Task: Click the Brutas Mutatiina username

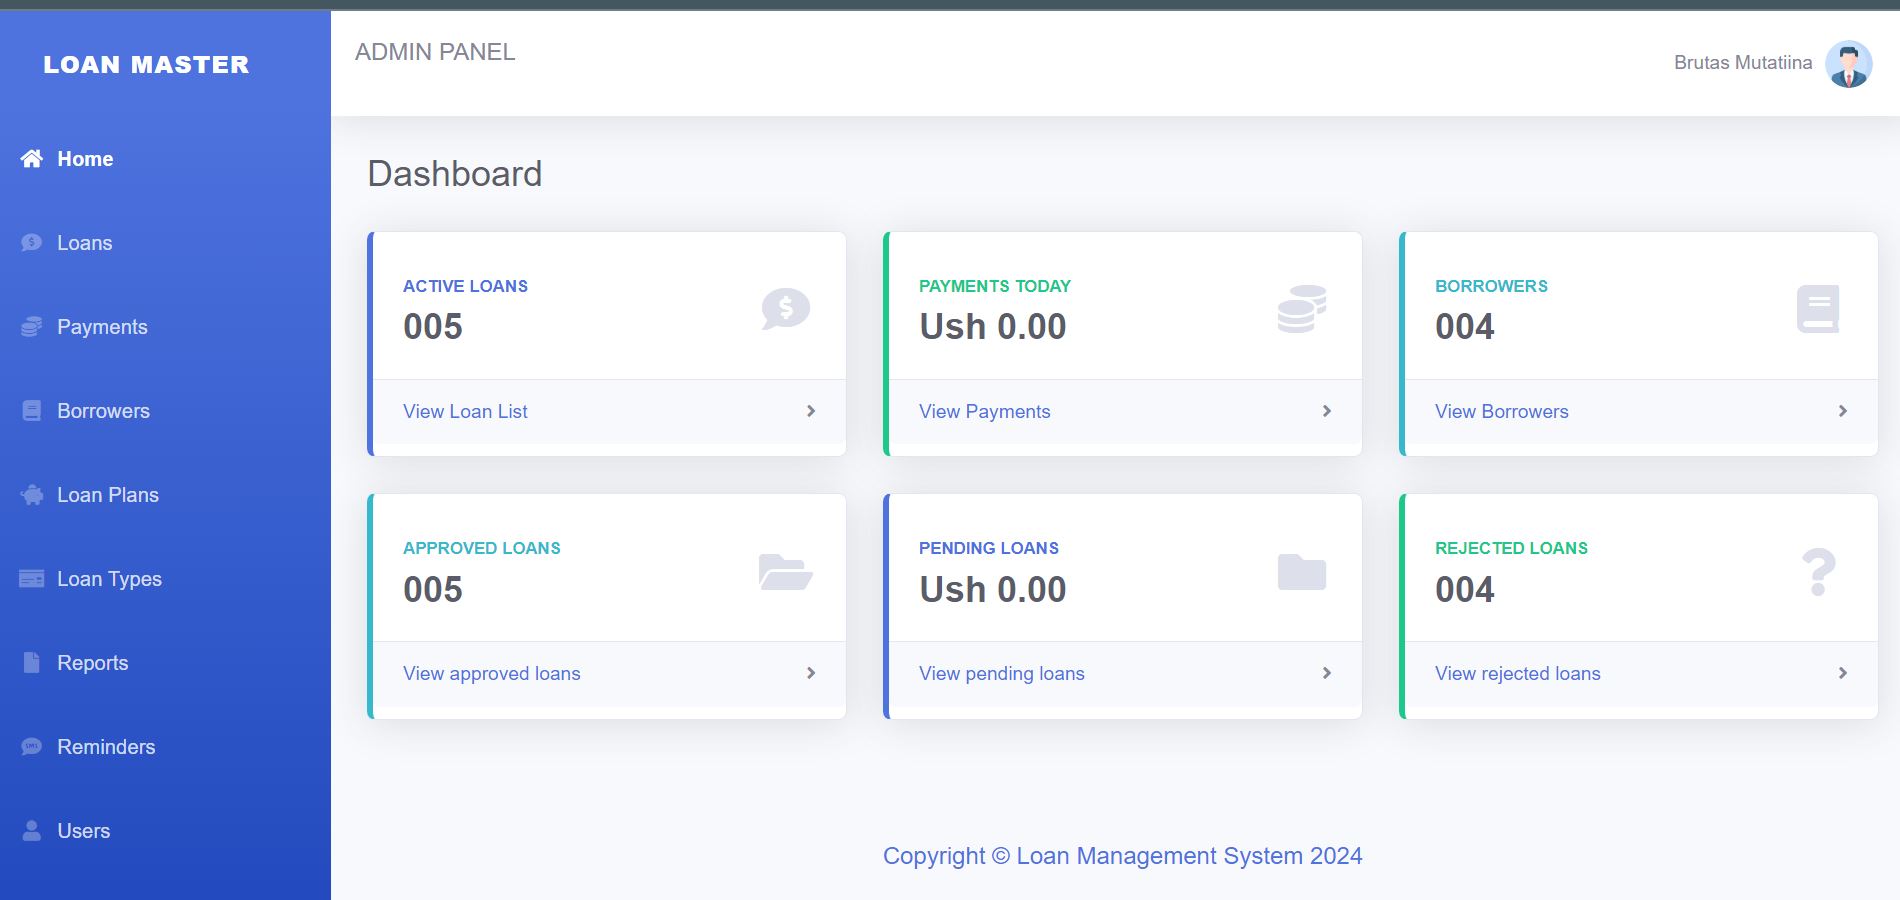Action: tap(1742, 63)
